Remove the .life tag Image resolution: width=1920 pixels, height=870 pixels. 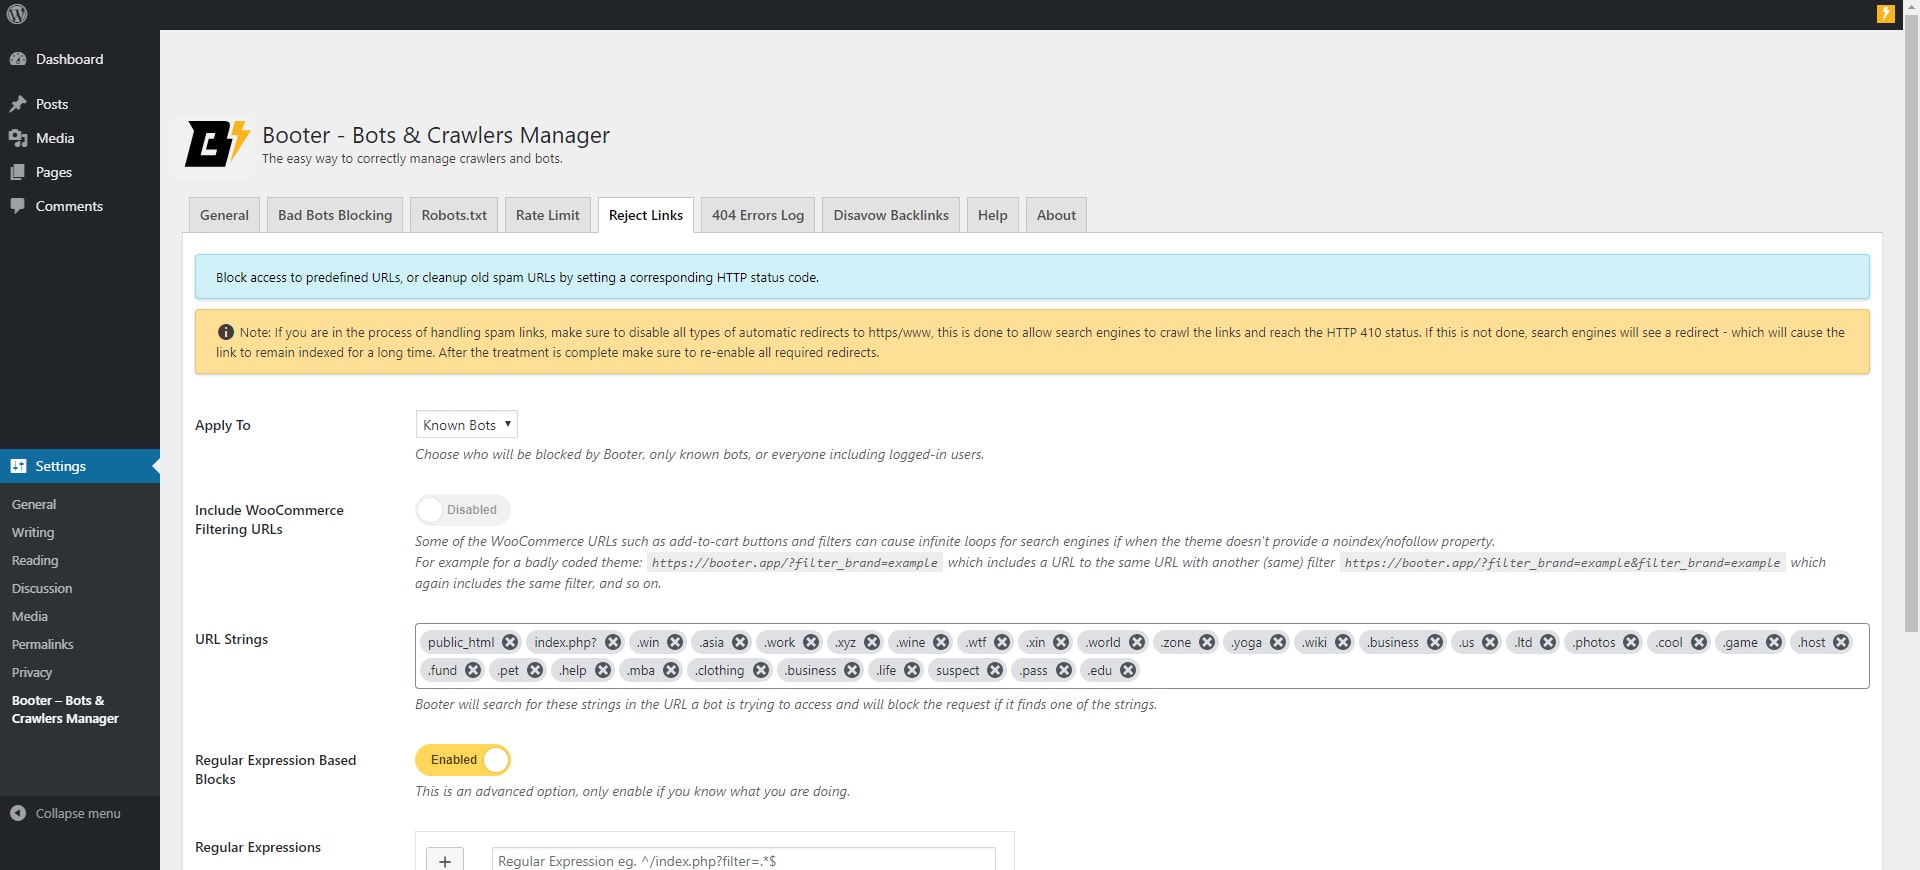(912, 670)
